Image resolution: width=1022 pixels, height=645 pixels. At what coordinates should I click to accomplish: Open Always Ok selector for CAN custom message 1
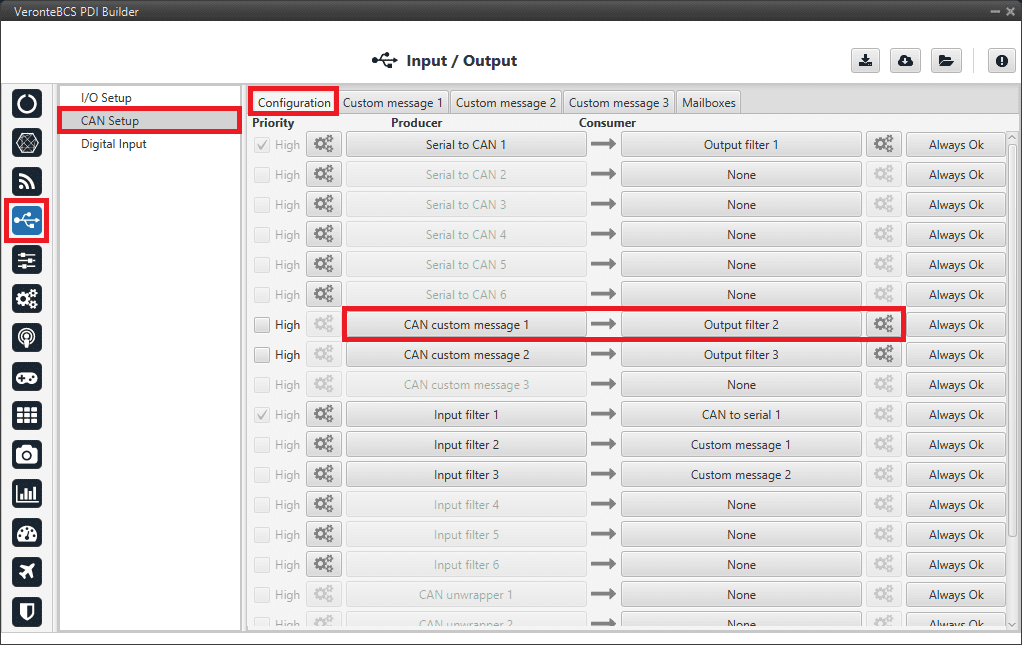tap(956, 324)
